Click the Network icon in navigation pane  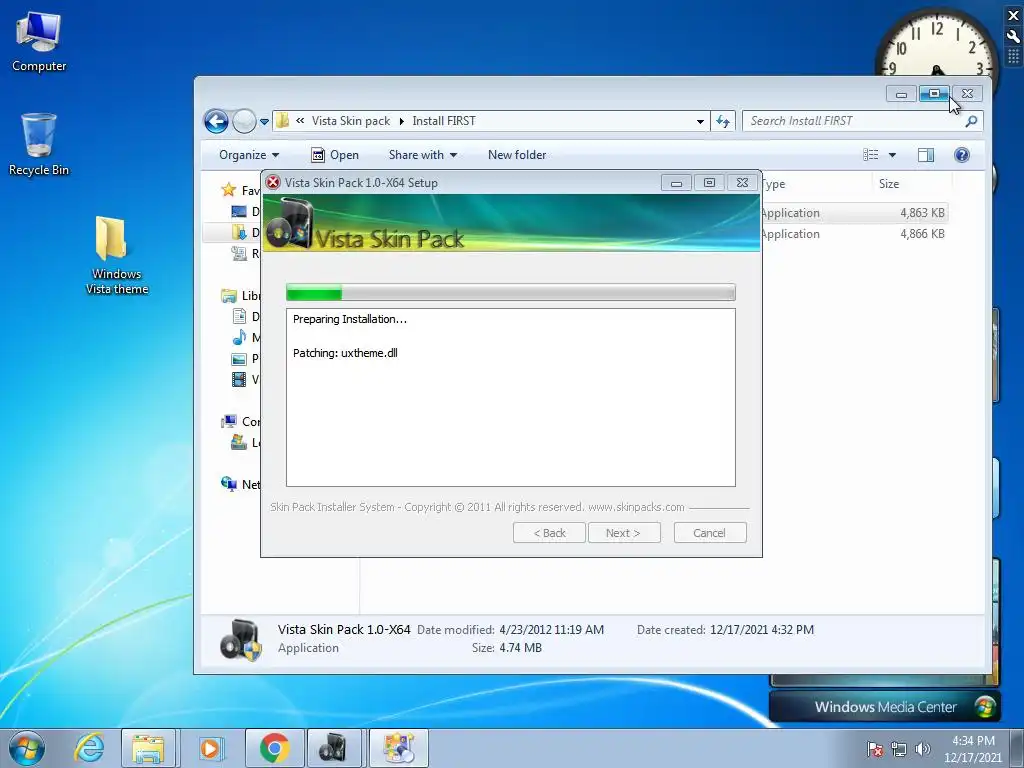tap(229, 484)
